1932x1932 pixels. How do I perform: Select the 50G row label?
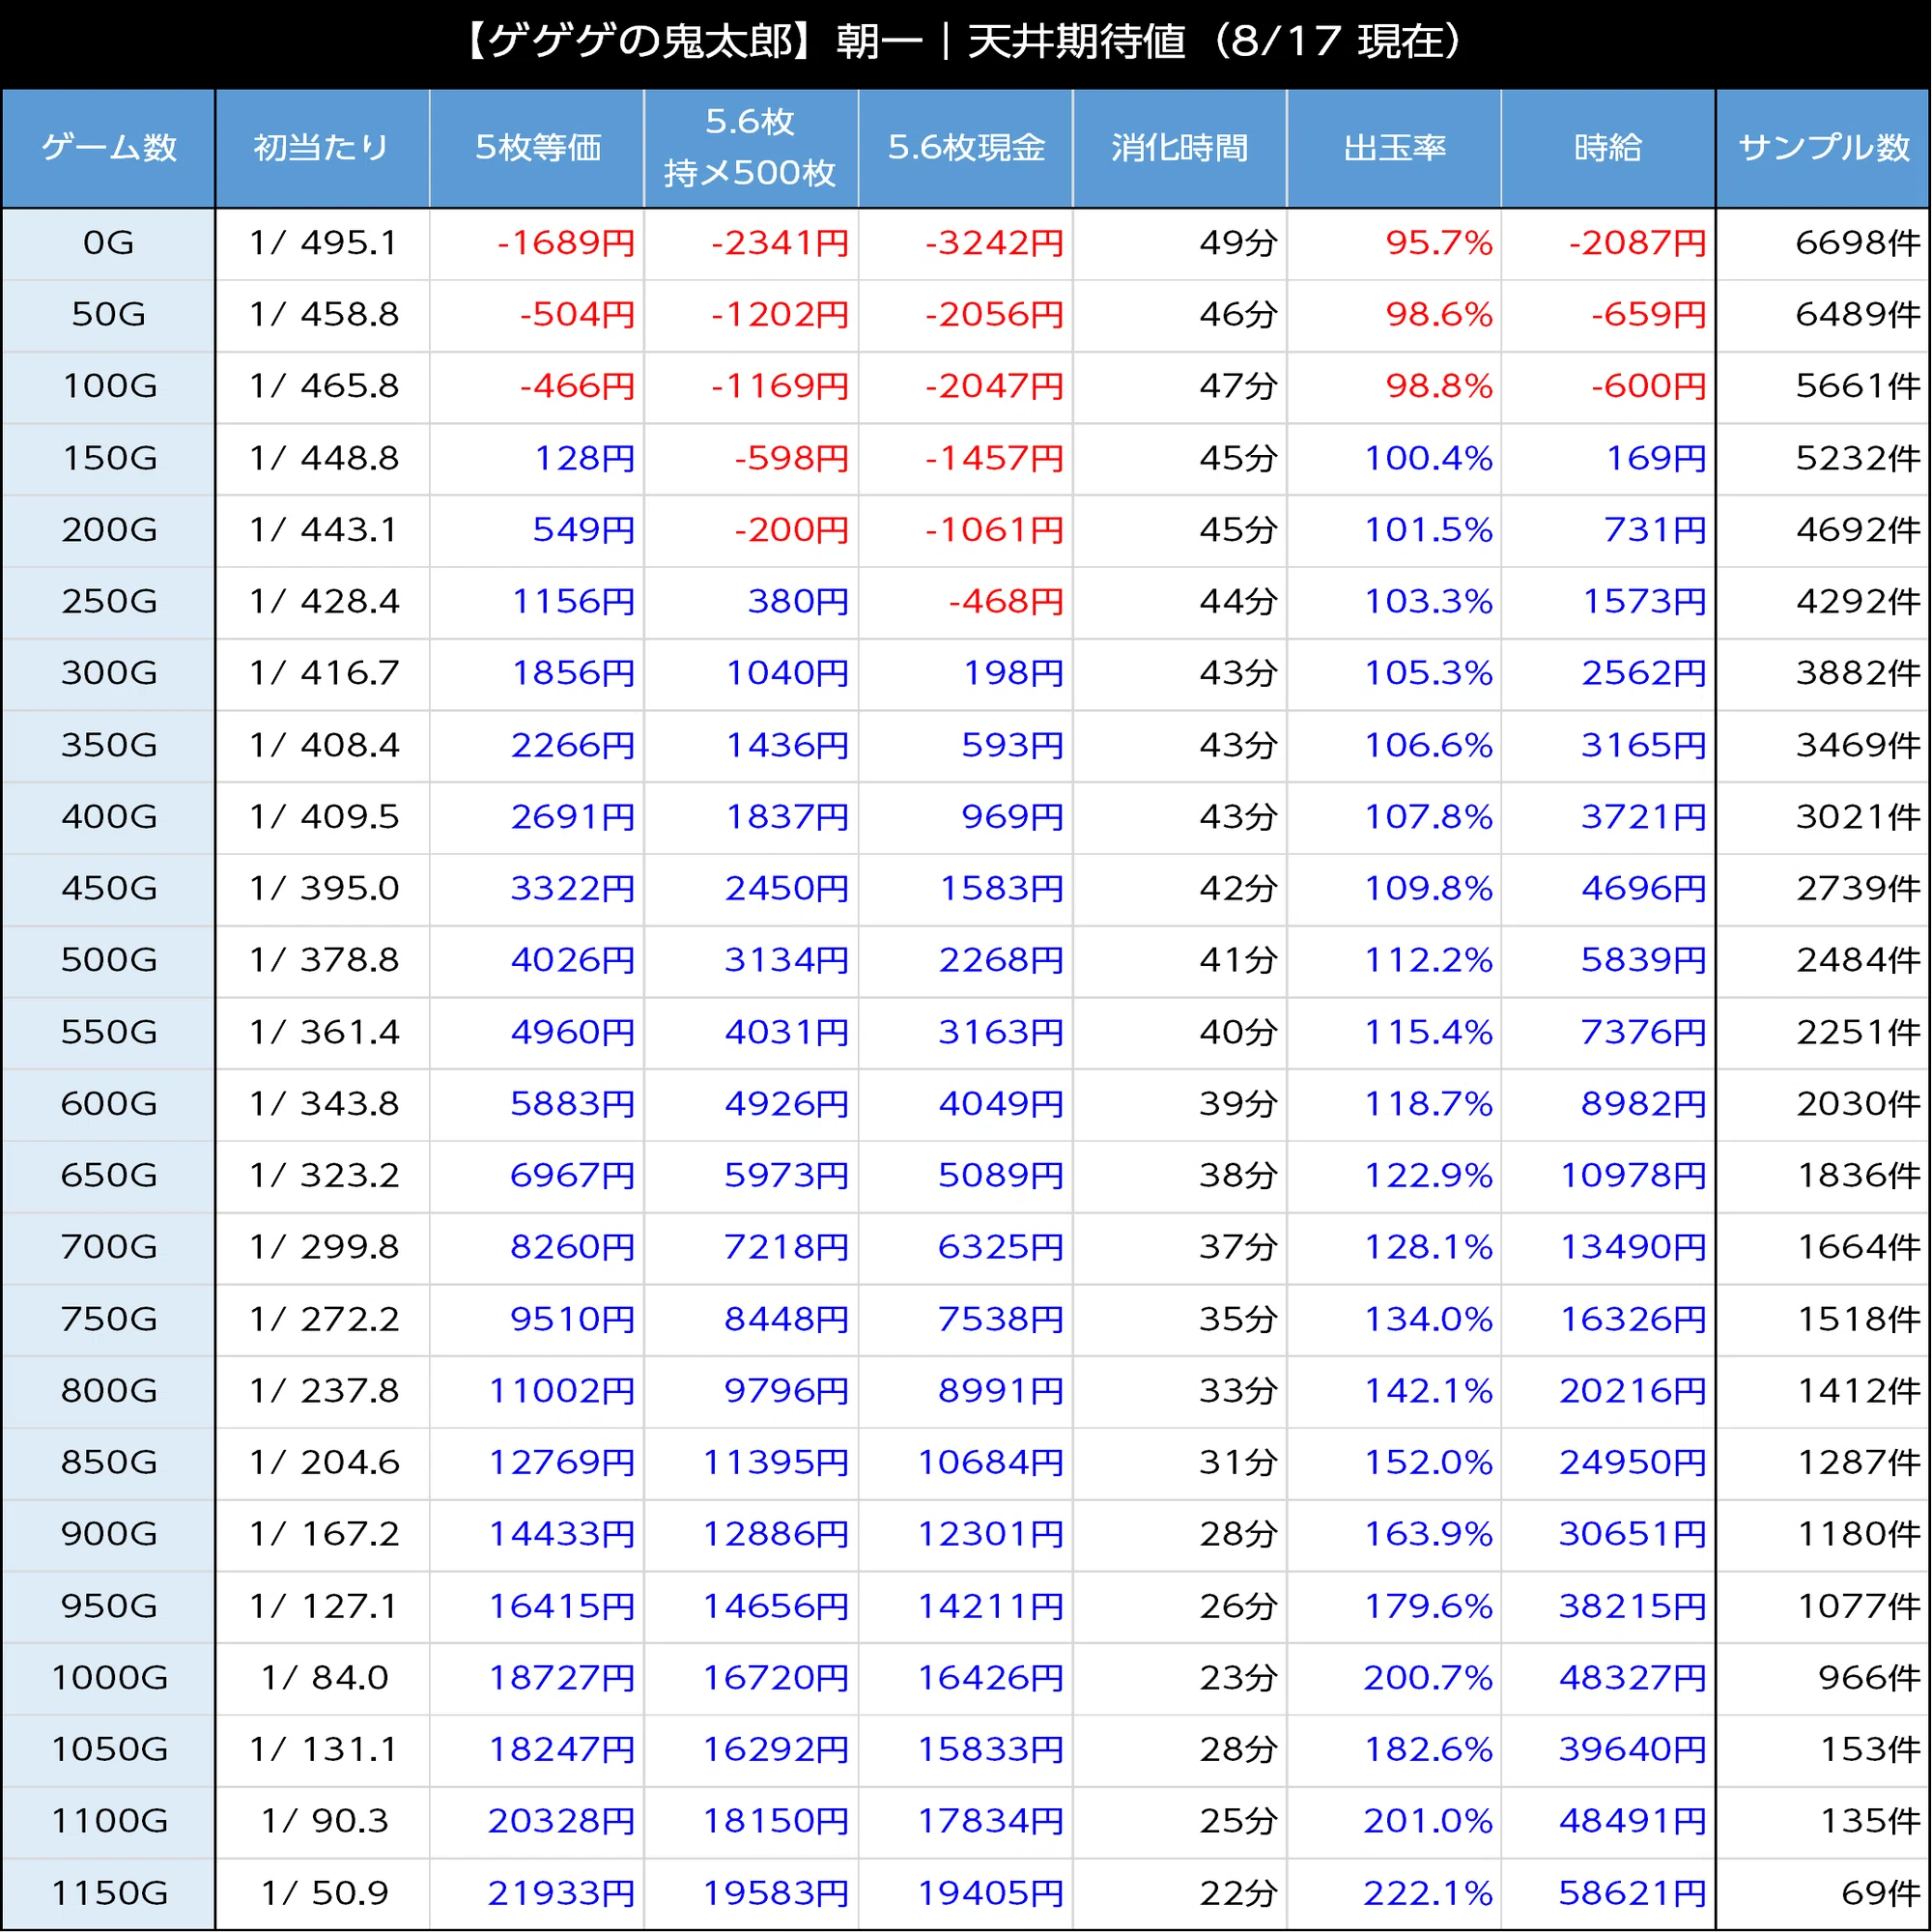pyautogui.click(x=108, y=315)
